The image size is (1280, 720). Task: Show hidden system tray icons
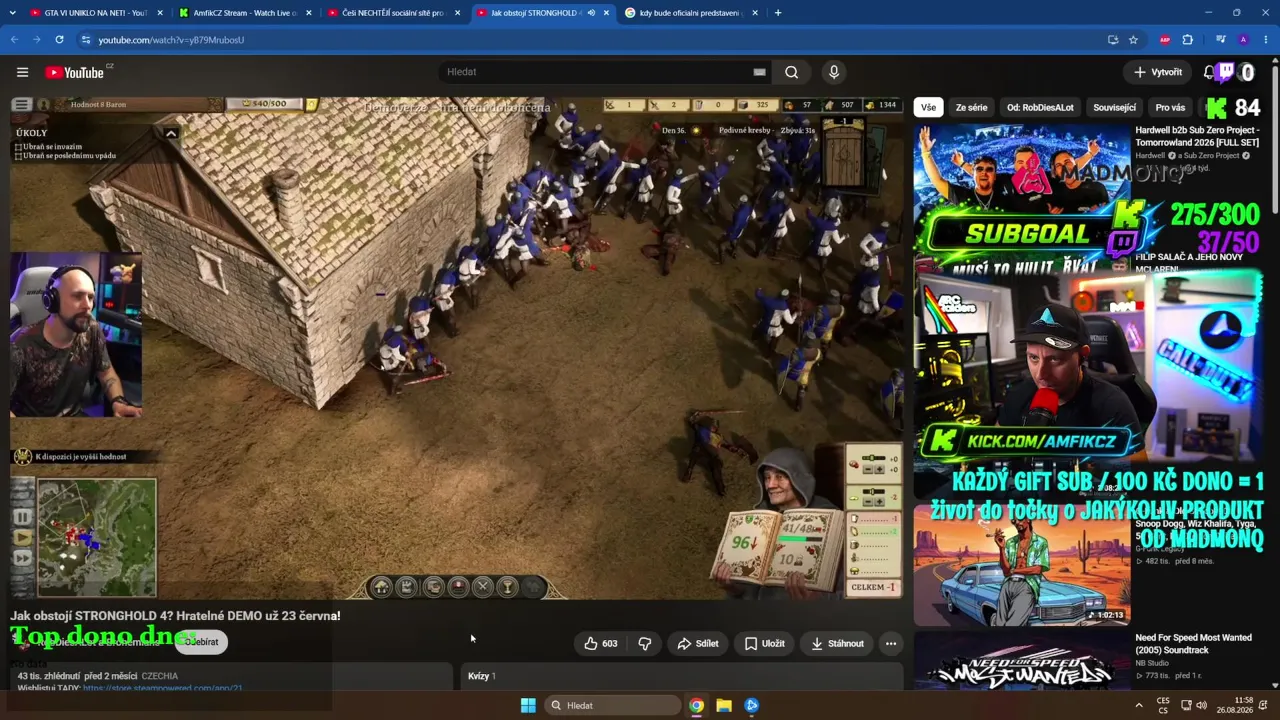point(1138,705)
